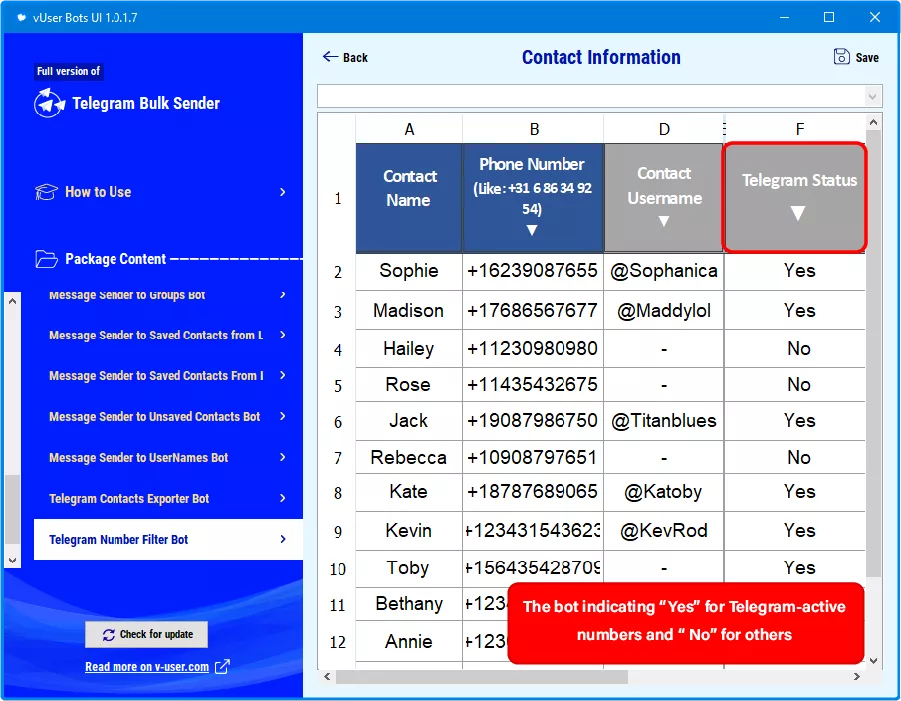Screen dimensions: 901x701
Task: Click the table vertical scrollbar up arrow
Action: [873, 122]
